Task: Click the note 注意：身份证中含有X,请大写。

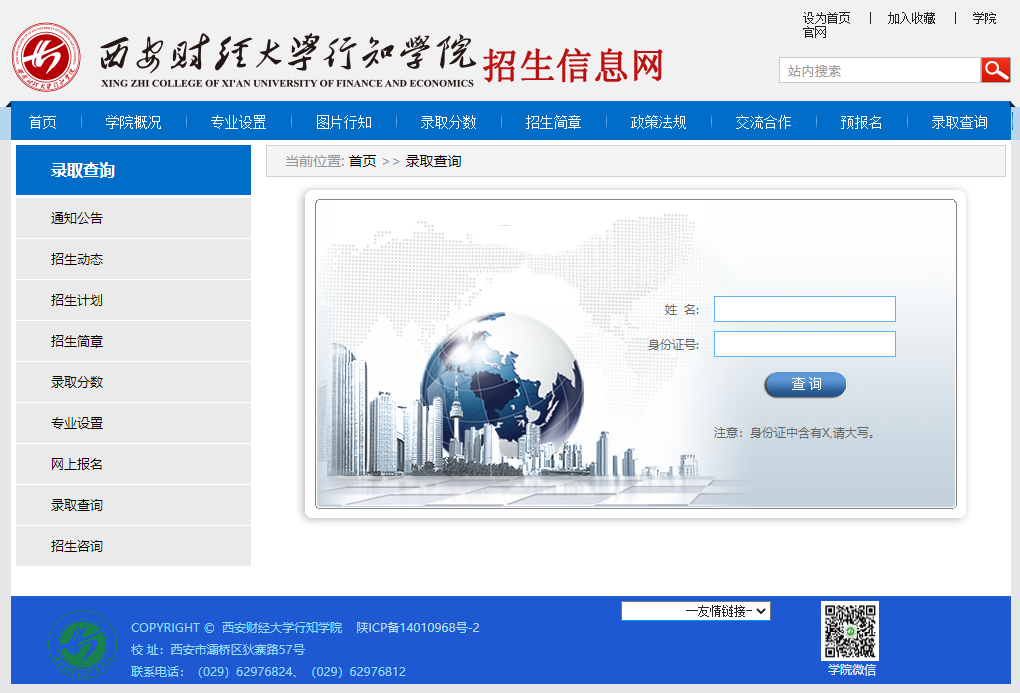Action: (x=794, y=433)
